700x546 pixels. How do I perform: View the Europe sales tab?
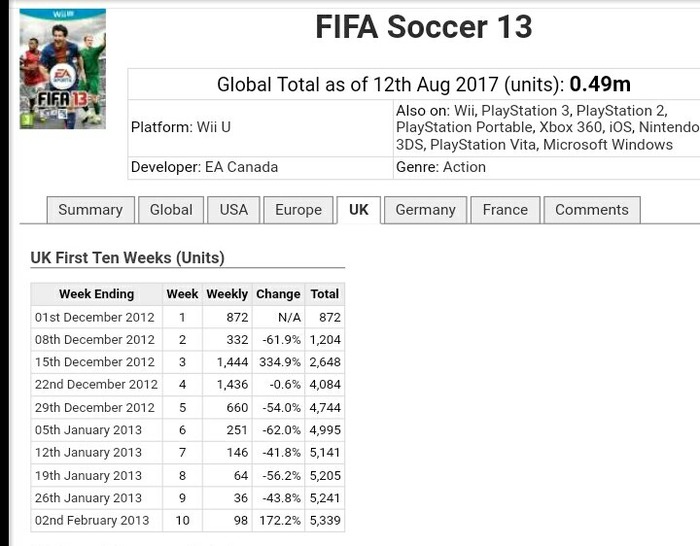coord(298,210)
